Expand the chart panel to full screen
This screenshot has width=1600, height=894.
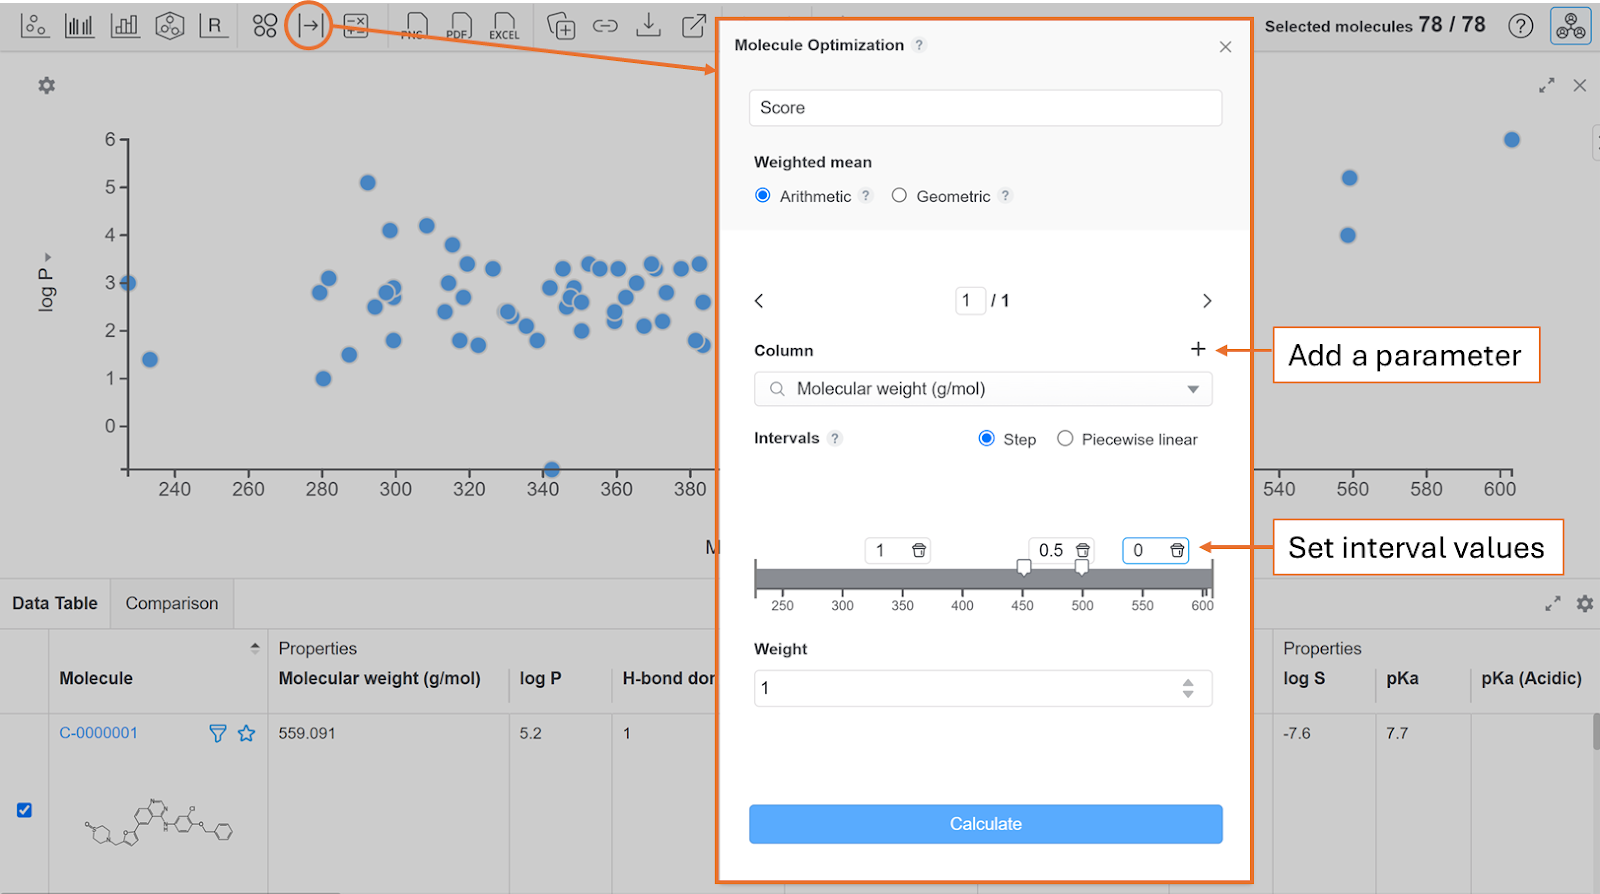[1547, 86]
